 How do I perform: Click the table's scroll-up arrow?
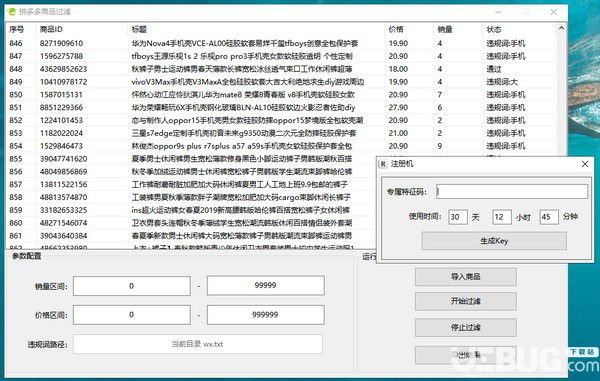561,28
